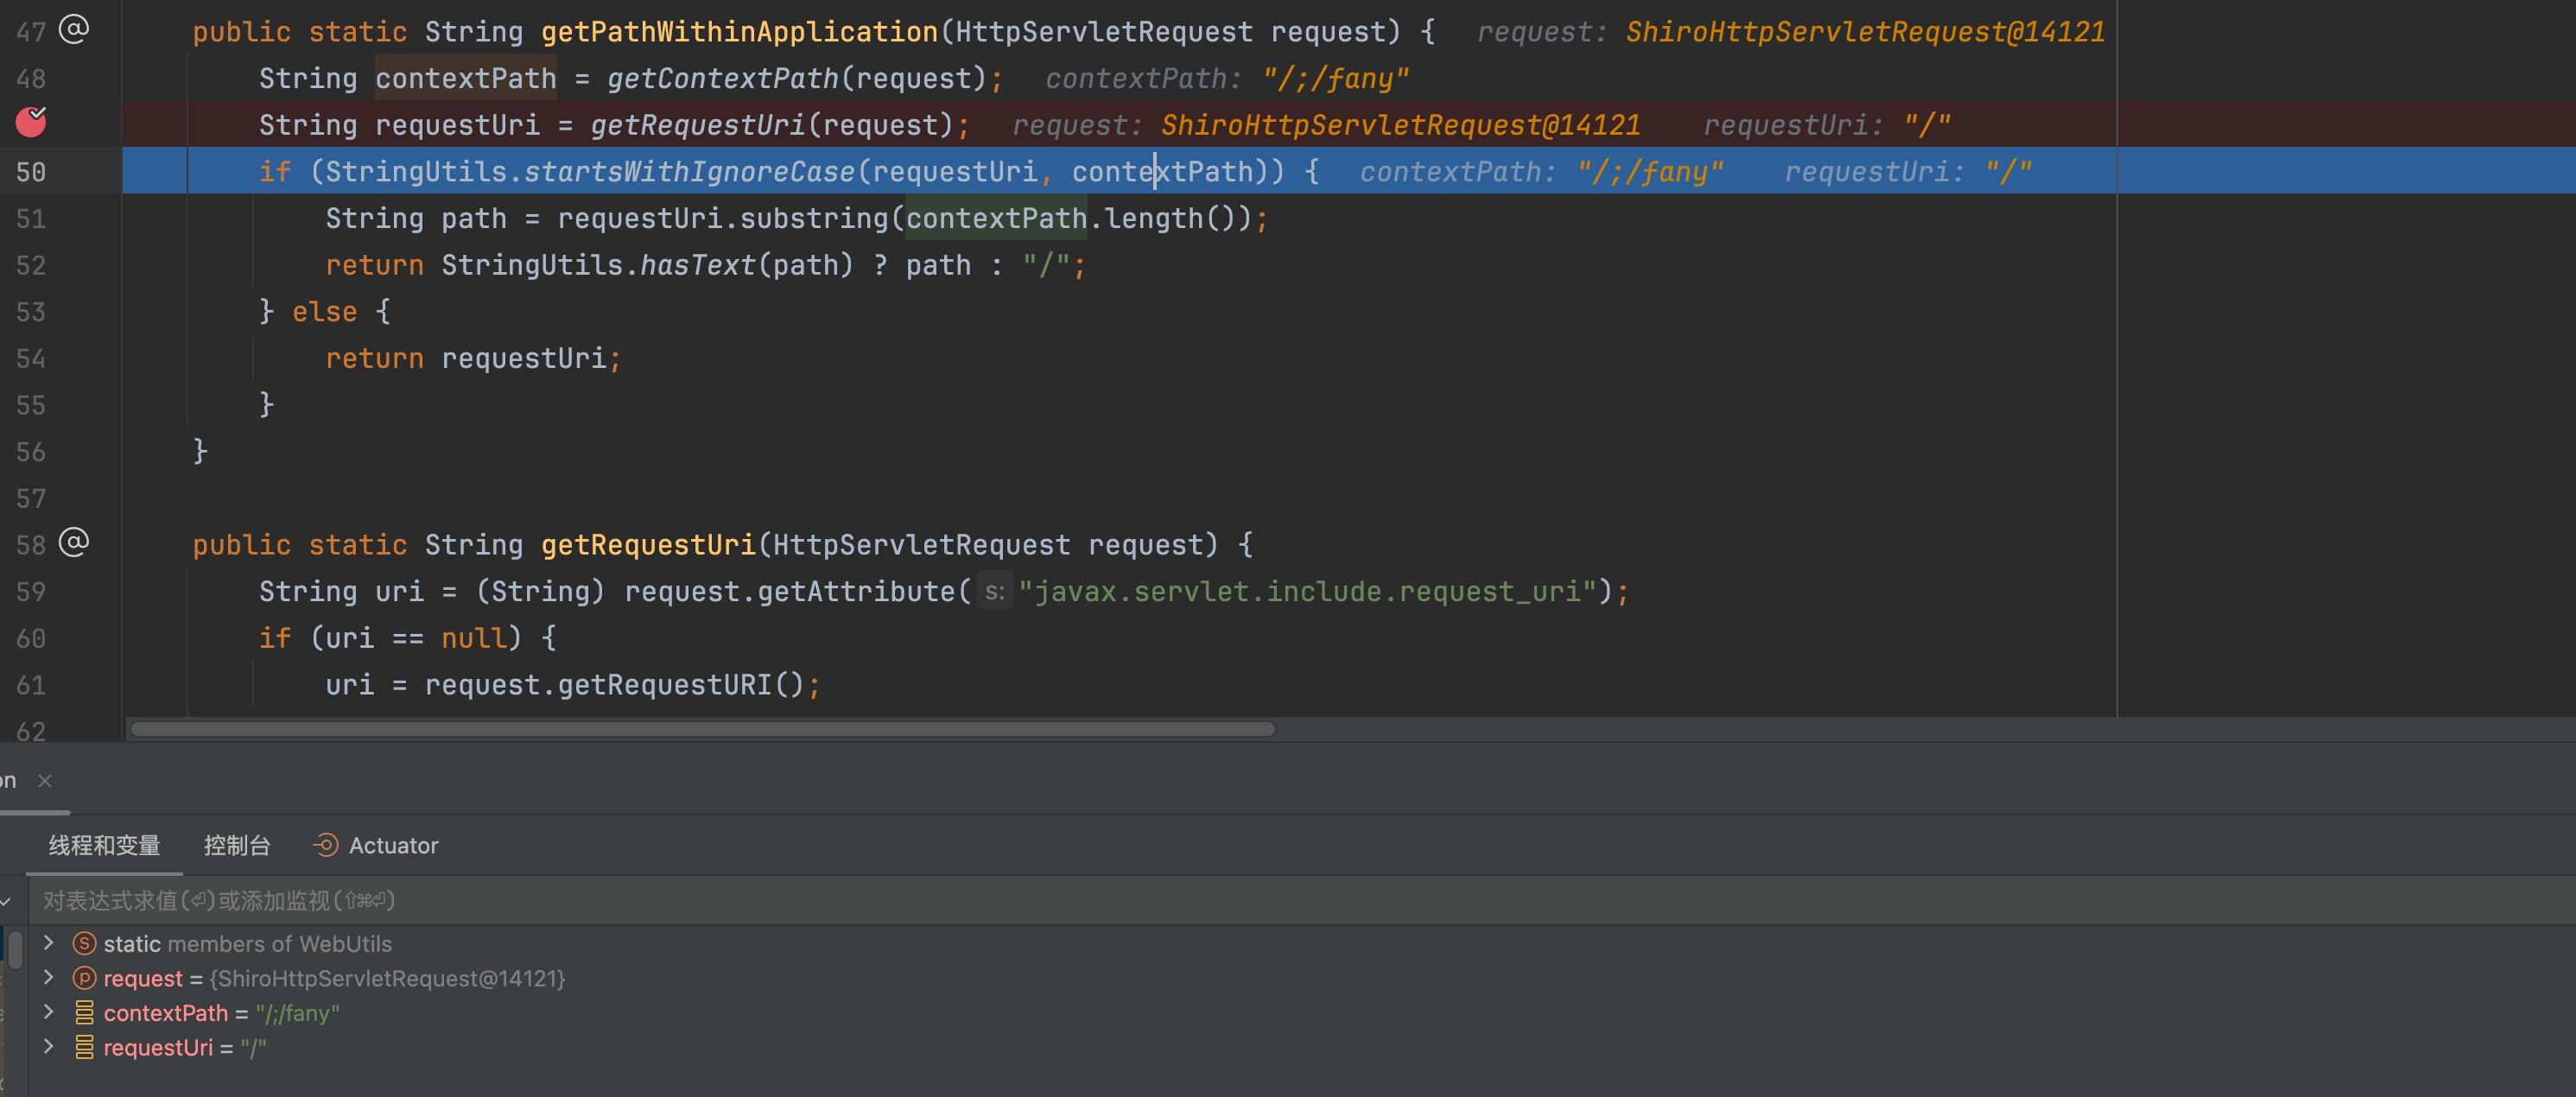Click the orange Actuator icon
Image resolution: width=2576 pixels, height=1097 pixels.
[325, 845]
